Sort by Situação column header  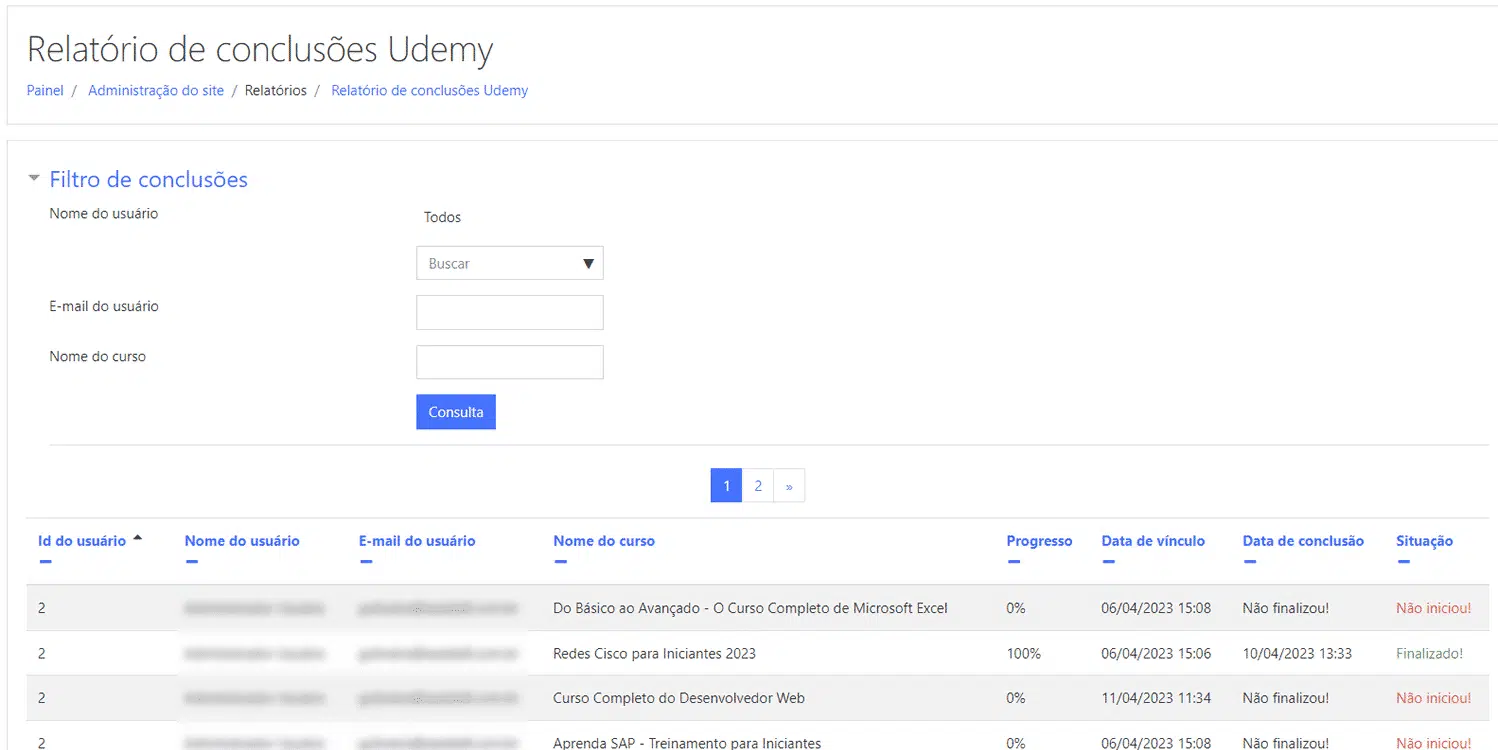coord(1424,541)
